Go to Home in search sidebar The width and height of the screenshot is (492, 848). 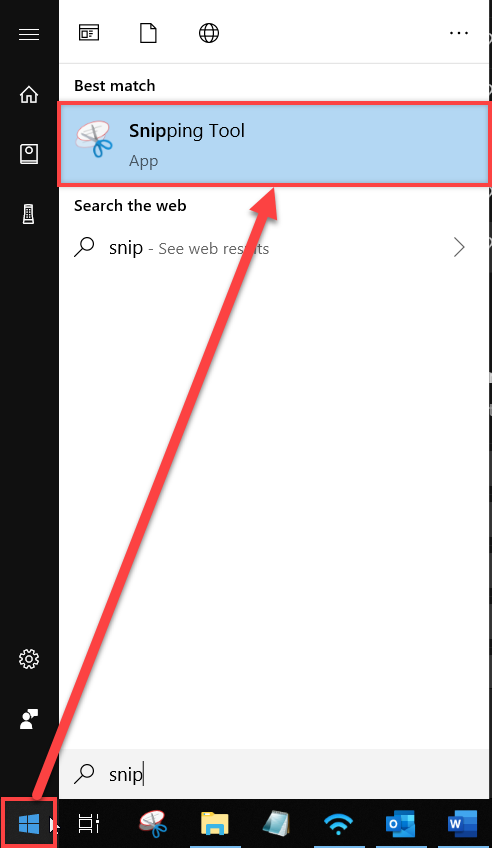[x=29, y=95]
